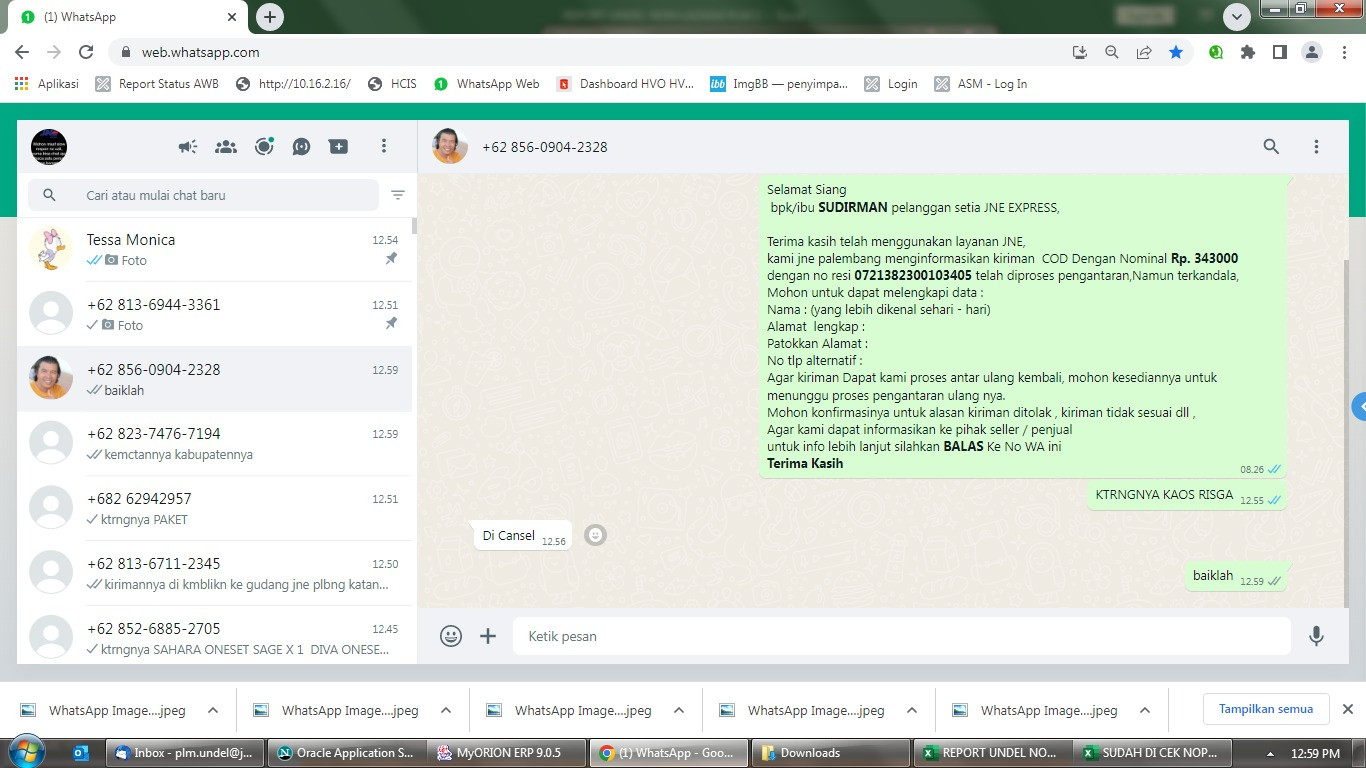Image resolution: width=1366 pixels, height=768 pixels.
Task: Reload the WhatsApp Web page
Action: pos(86,52)
